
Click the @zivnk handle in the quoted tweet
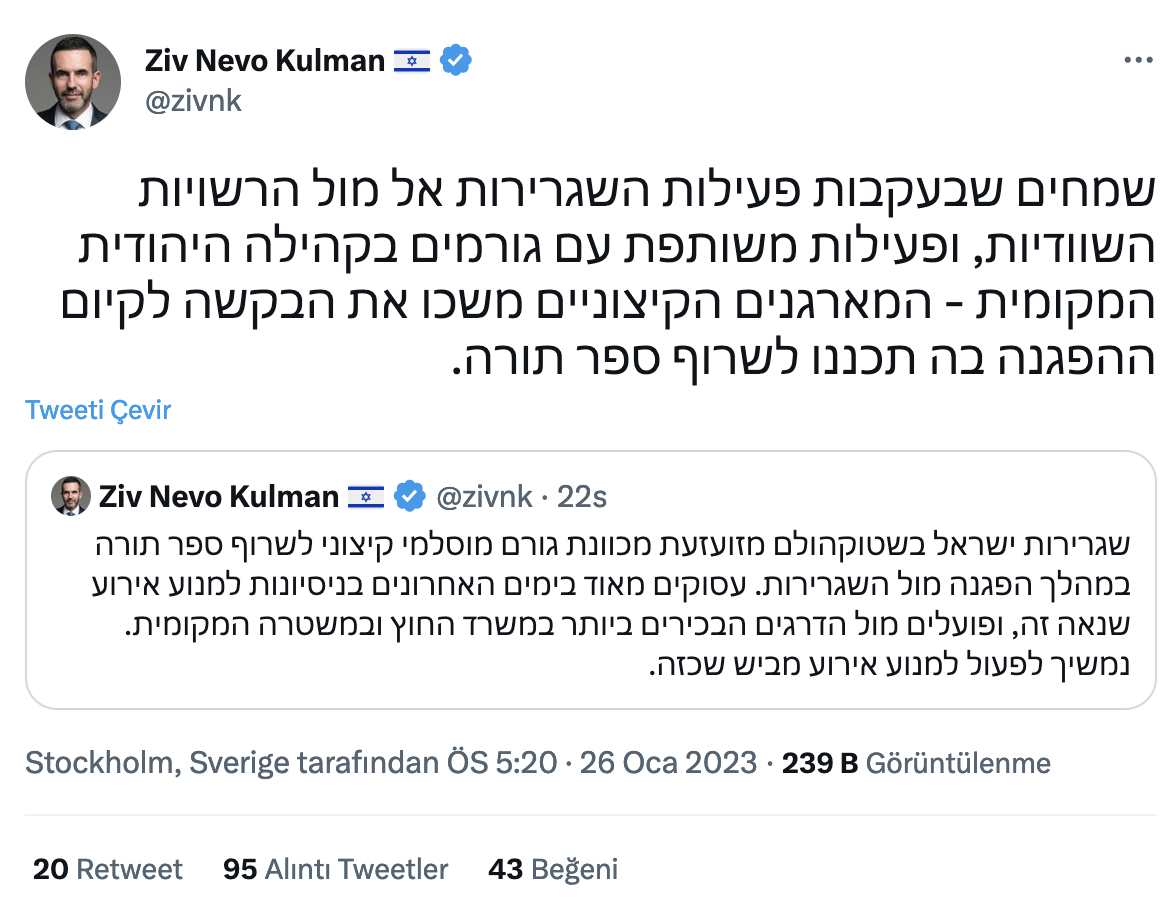click(x=483, y=496)
